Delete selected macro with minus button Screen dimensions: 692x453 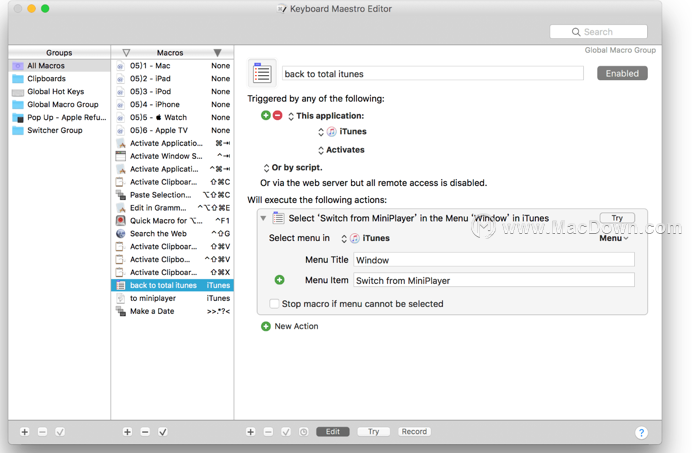coord(145,432)
